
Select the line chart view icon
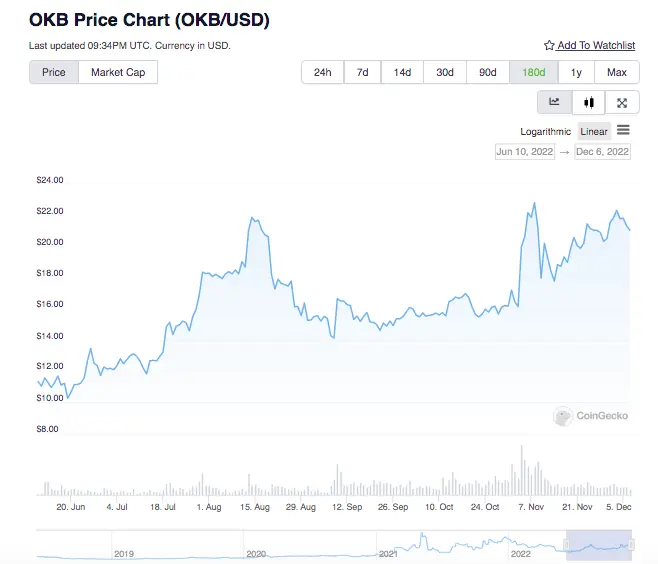(554, 102)
